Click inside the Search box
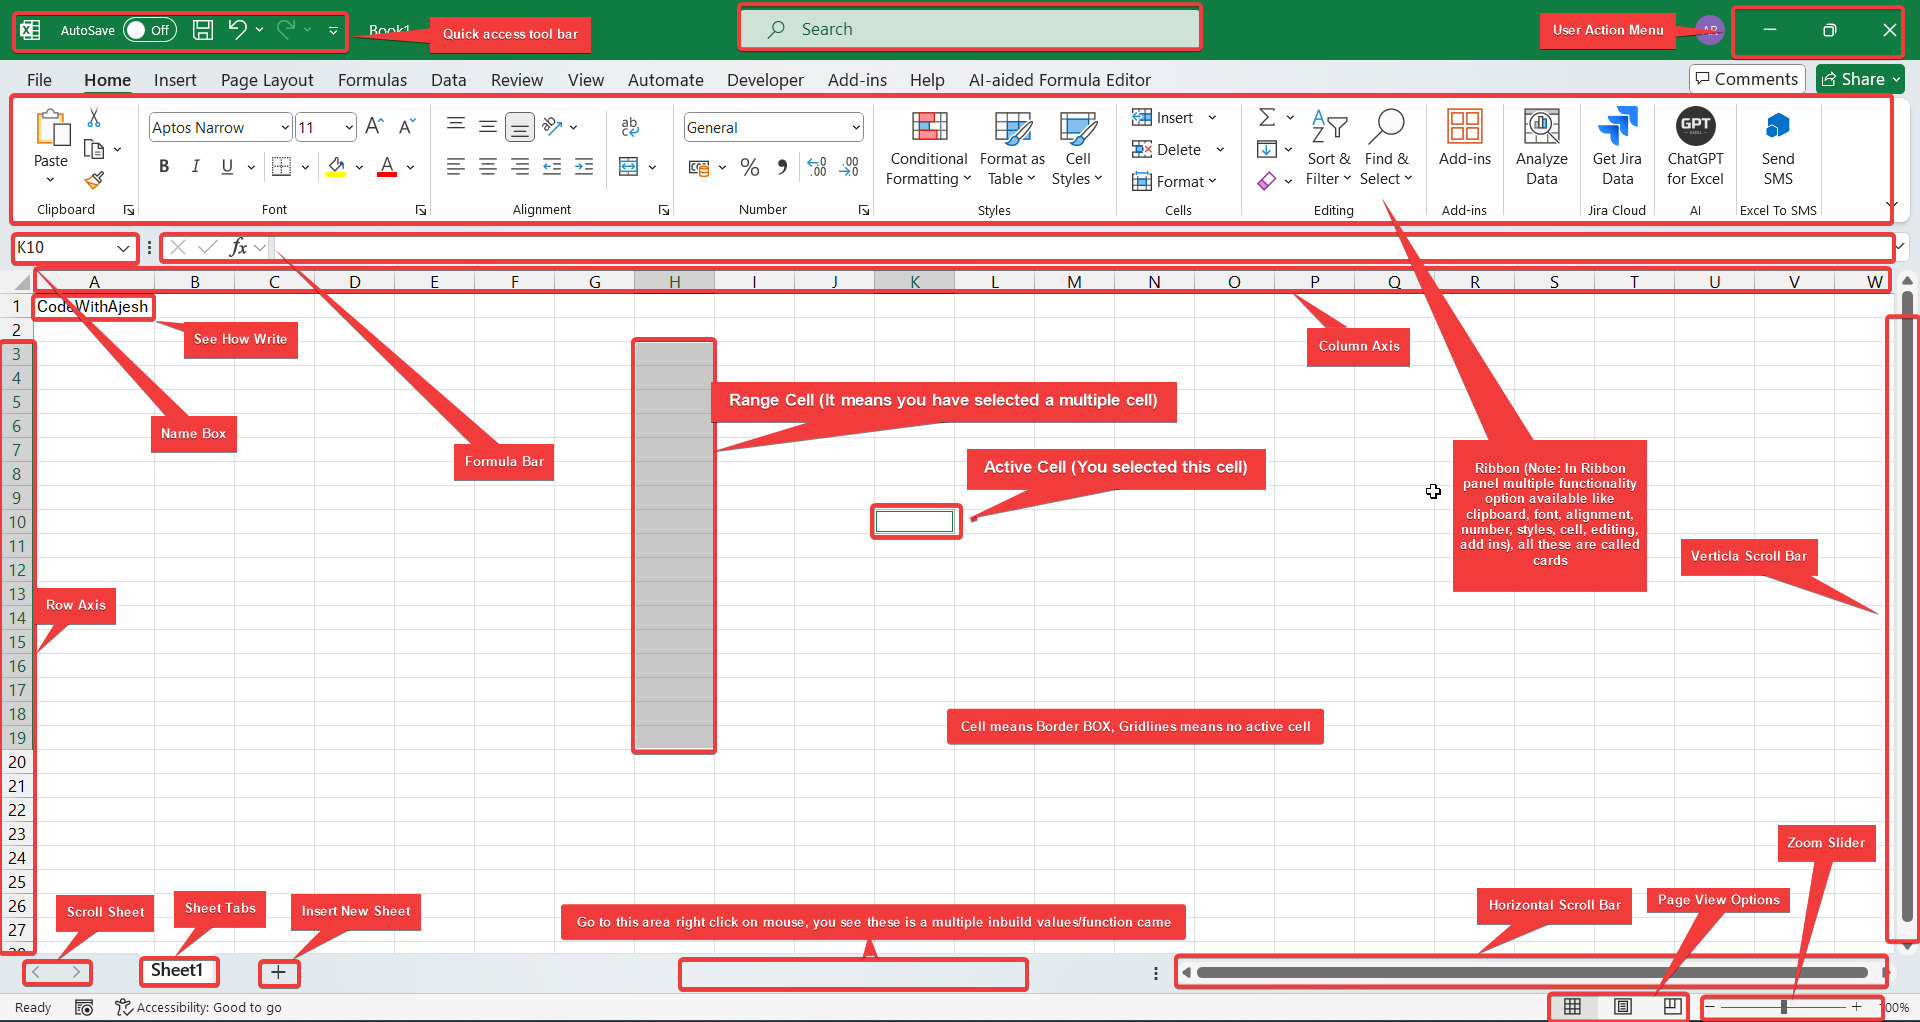The height and width of the screenshot is (1022, 1920). tap(968, 28)
